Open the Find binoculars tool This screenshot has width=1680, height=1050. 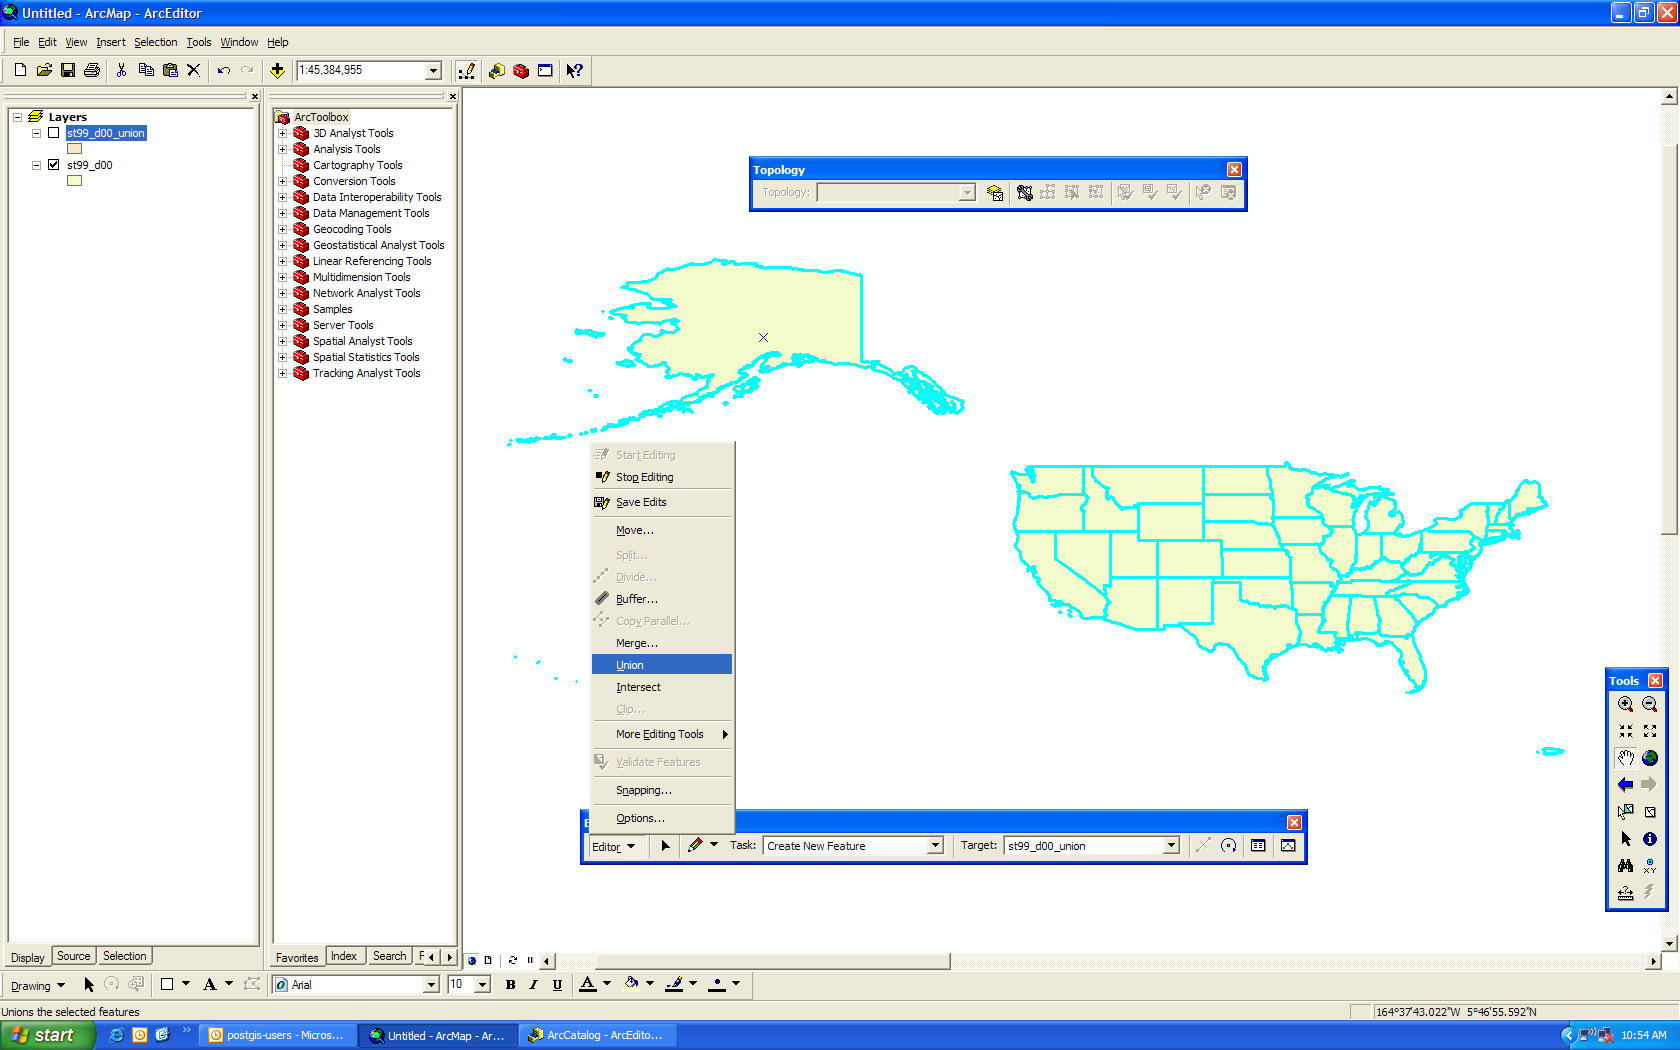[1625, 866]
